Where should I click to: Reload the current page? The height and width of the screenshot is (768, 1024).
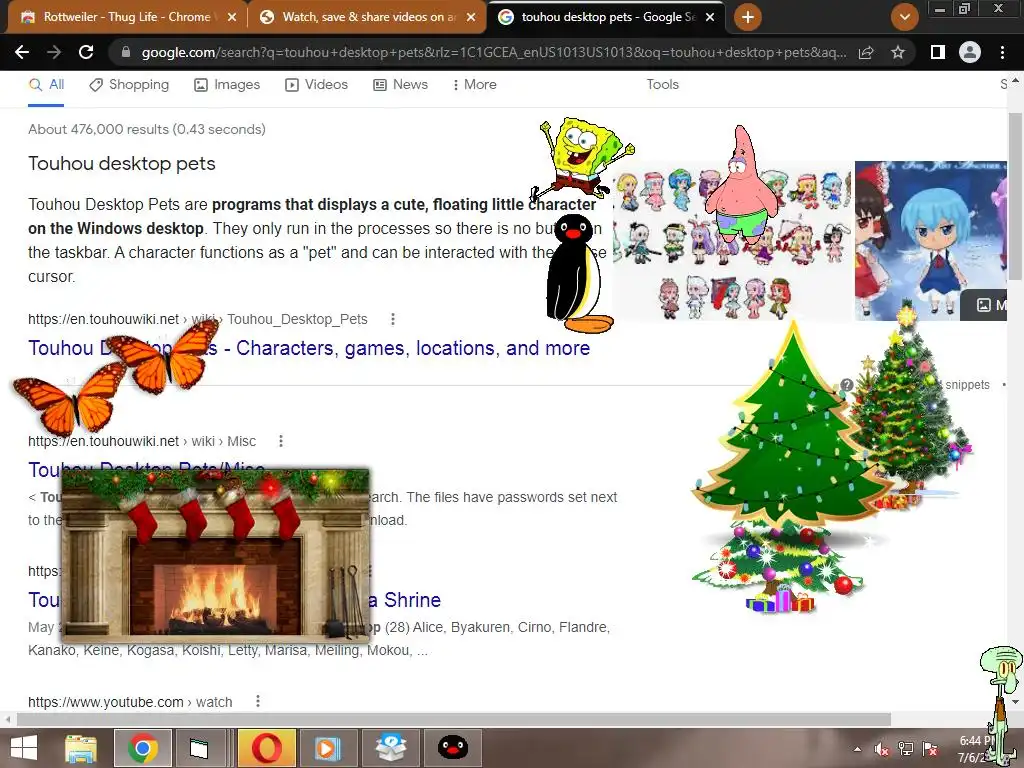tap(86, 52)
